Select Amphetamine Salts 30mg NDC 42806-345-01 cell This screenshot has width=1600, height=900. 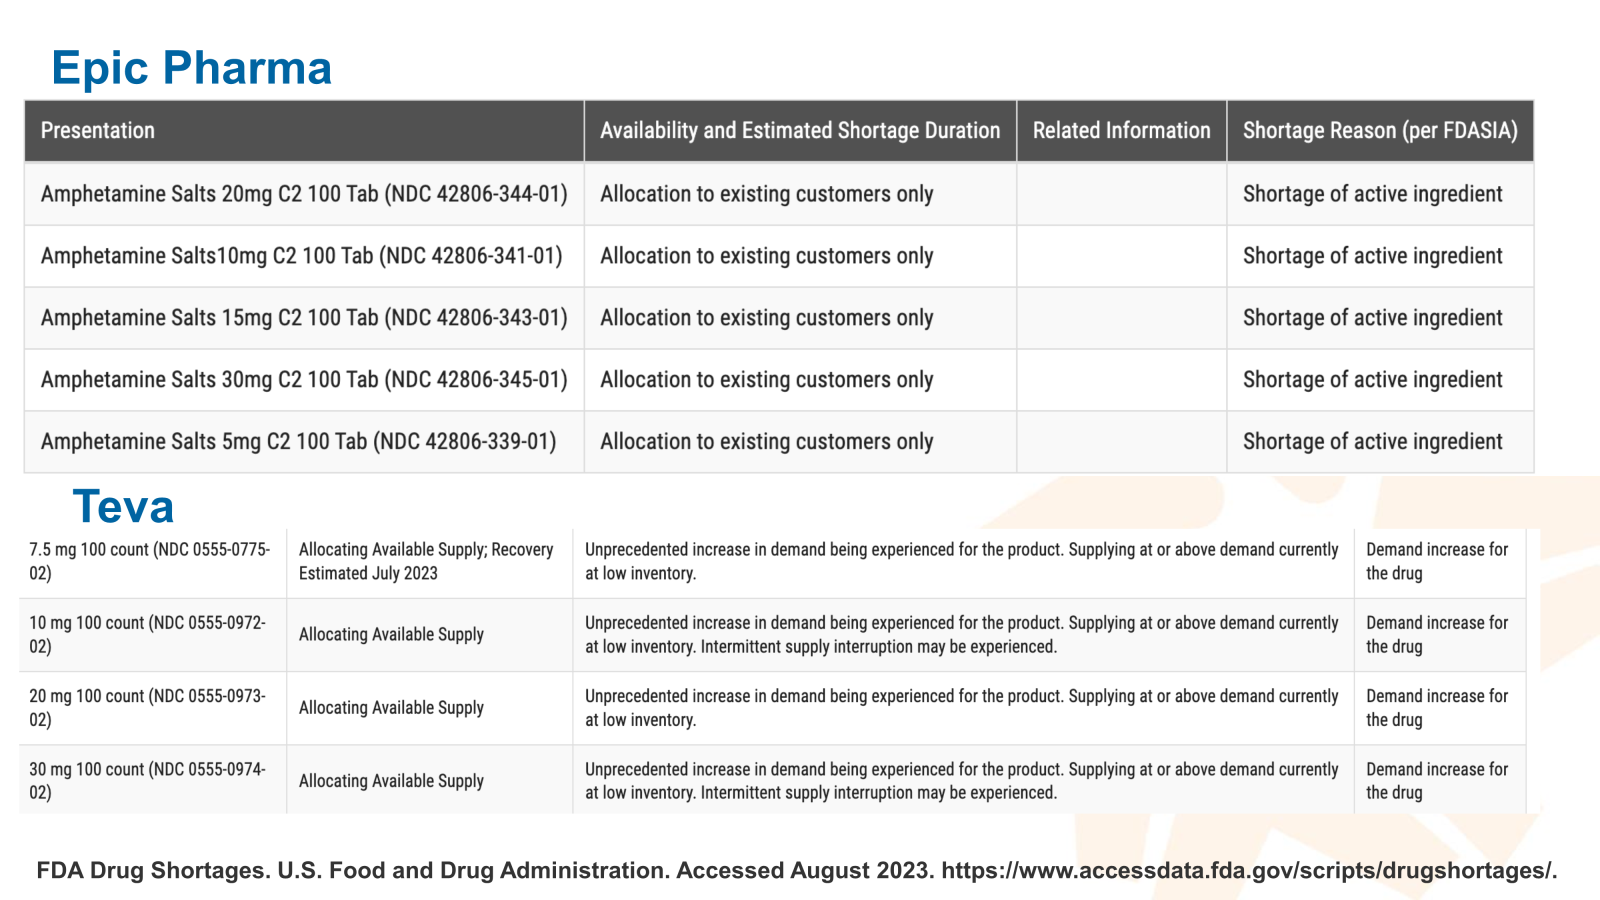304,380
